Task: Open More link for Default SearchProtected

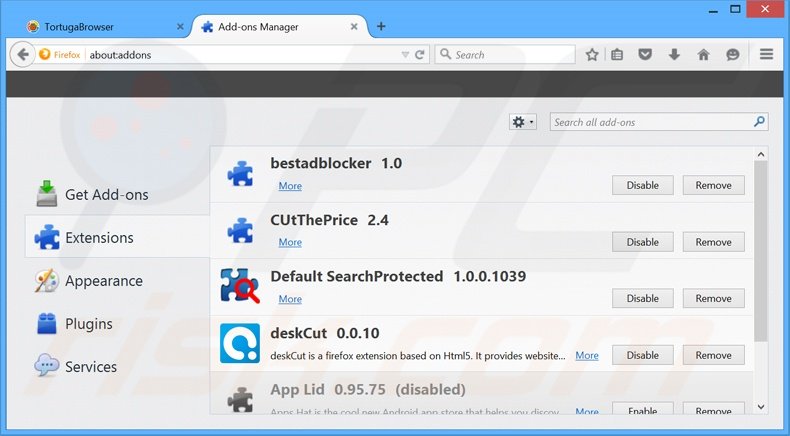Action: [290, 299]
